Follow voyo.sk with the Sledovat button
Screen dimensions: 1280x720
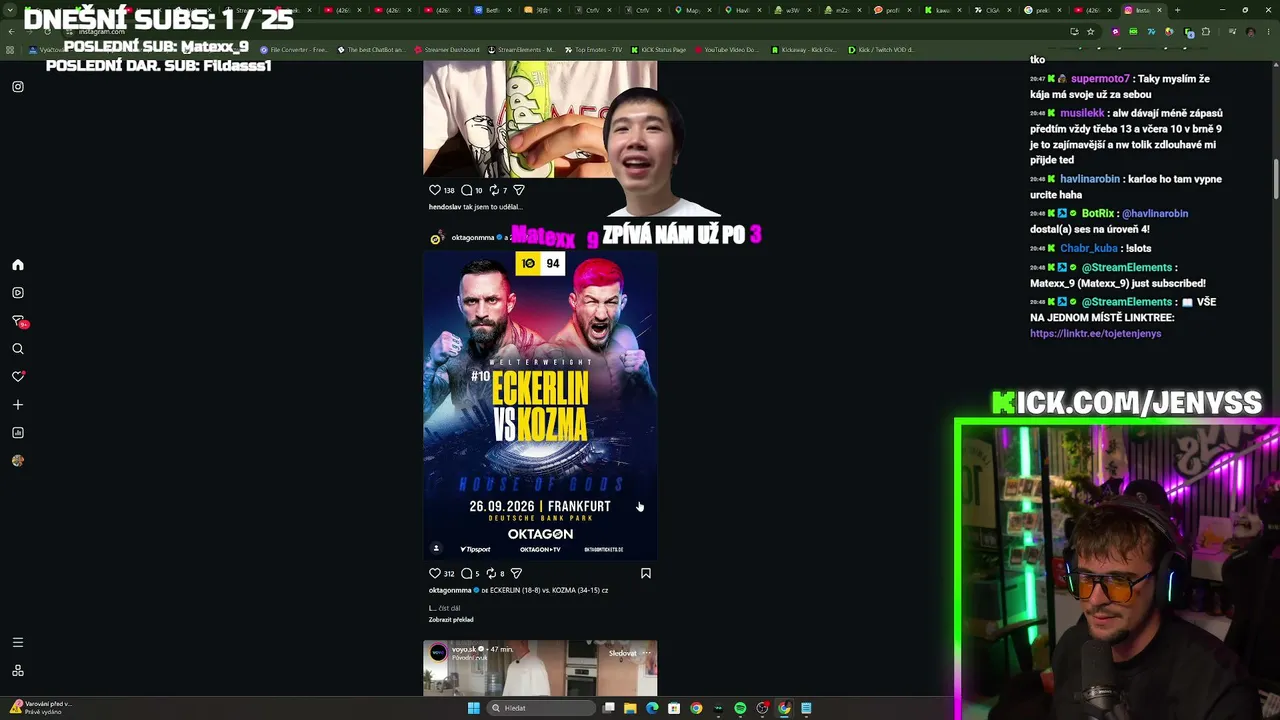(x=622, y=653)
